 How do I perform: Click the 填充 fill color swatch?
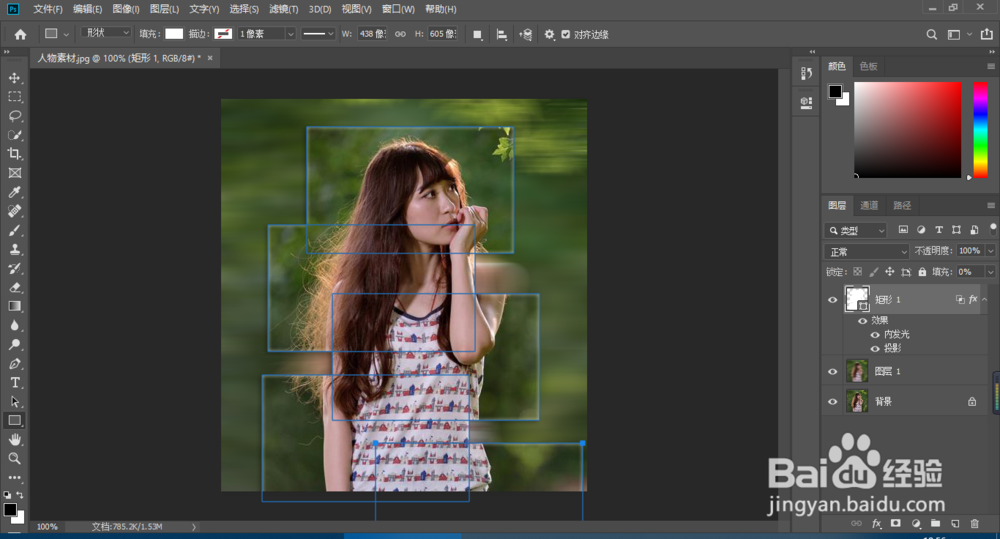[174, 34]
